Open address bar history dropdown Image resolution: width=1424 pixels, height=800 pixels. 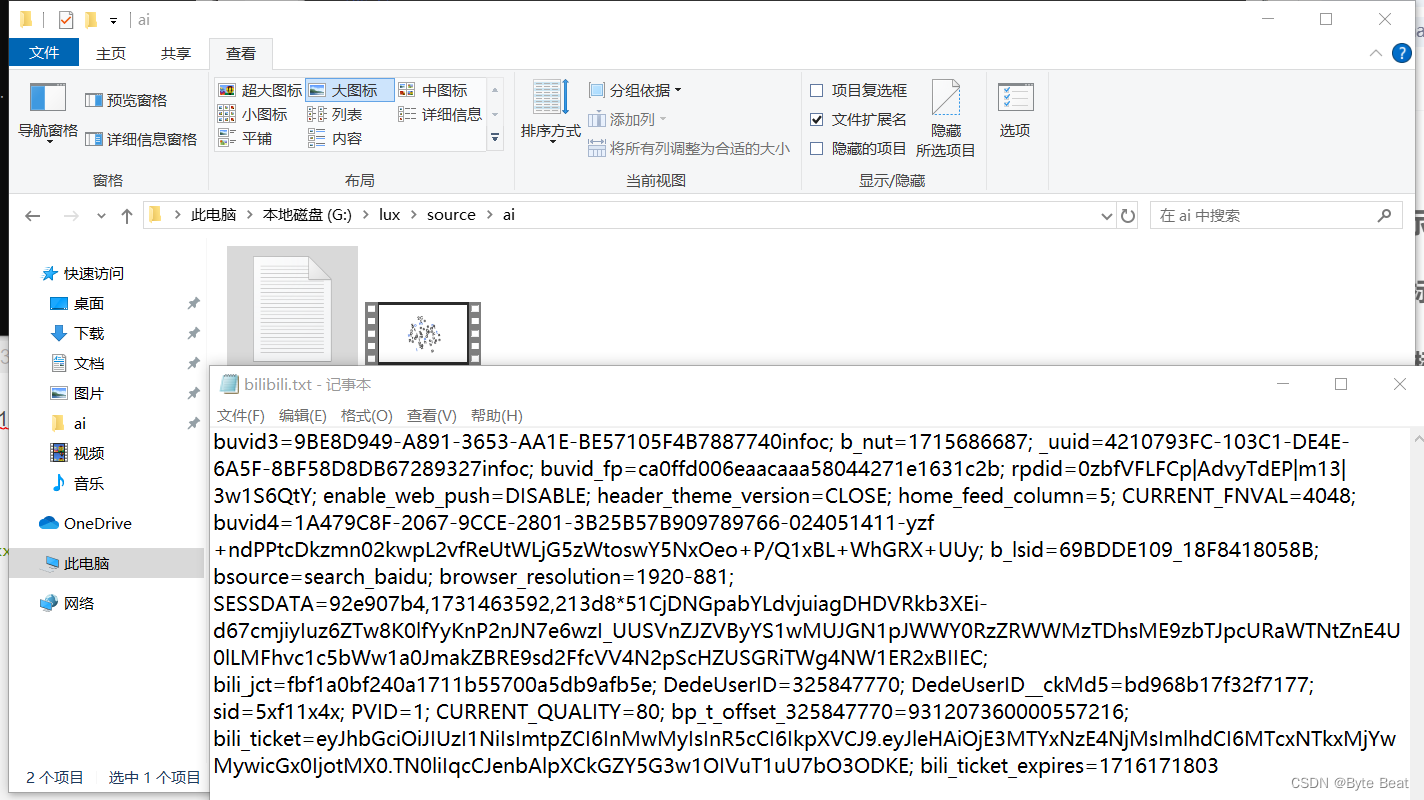tap(1106, 215)
